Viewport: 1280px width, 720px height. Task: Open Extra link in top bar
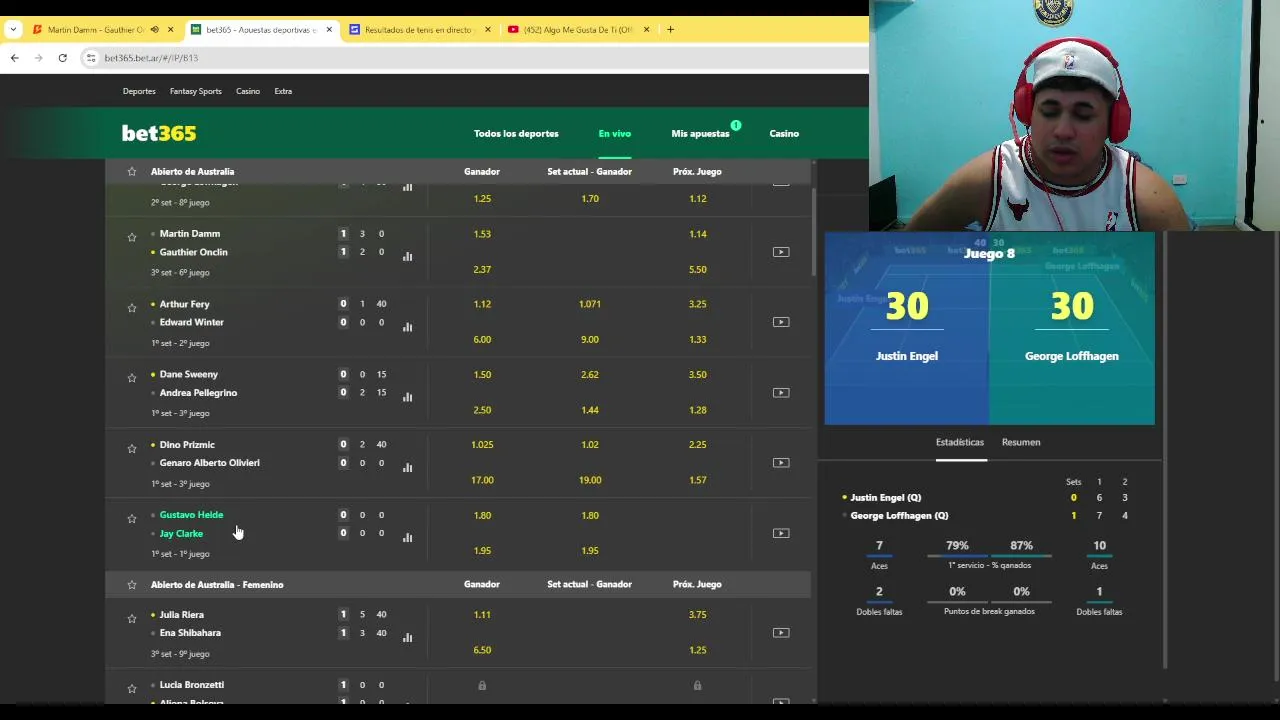pyautogui.click(x=283, y=91)
